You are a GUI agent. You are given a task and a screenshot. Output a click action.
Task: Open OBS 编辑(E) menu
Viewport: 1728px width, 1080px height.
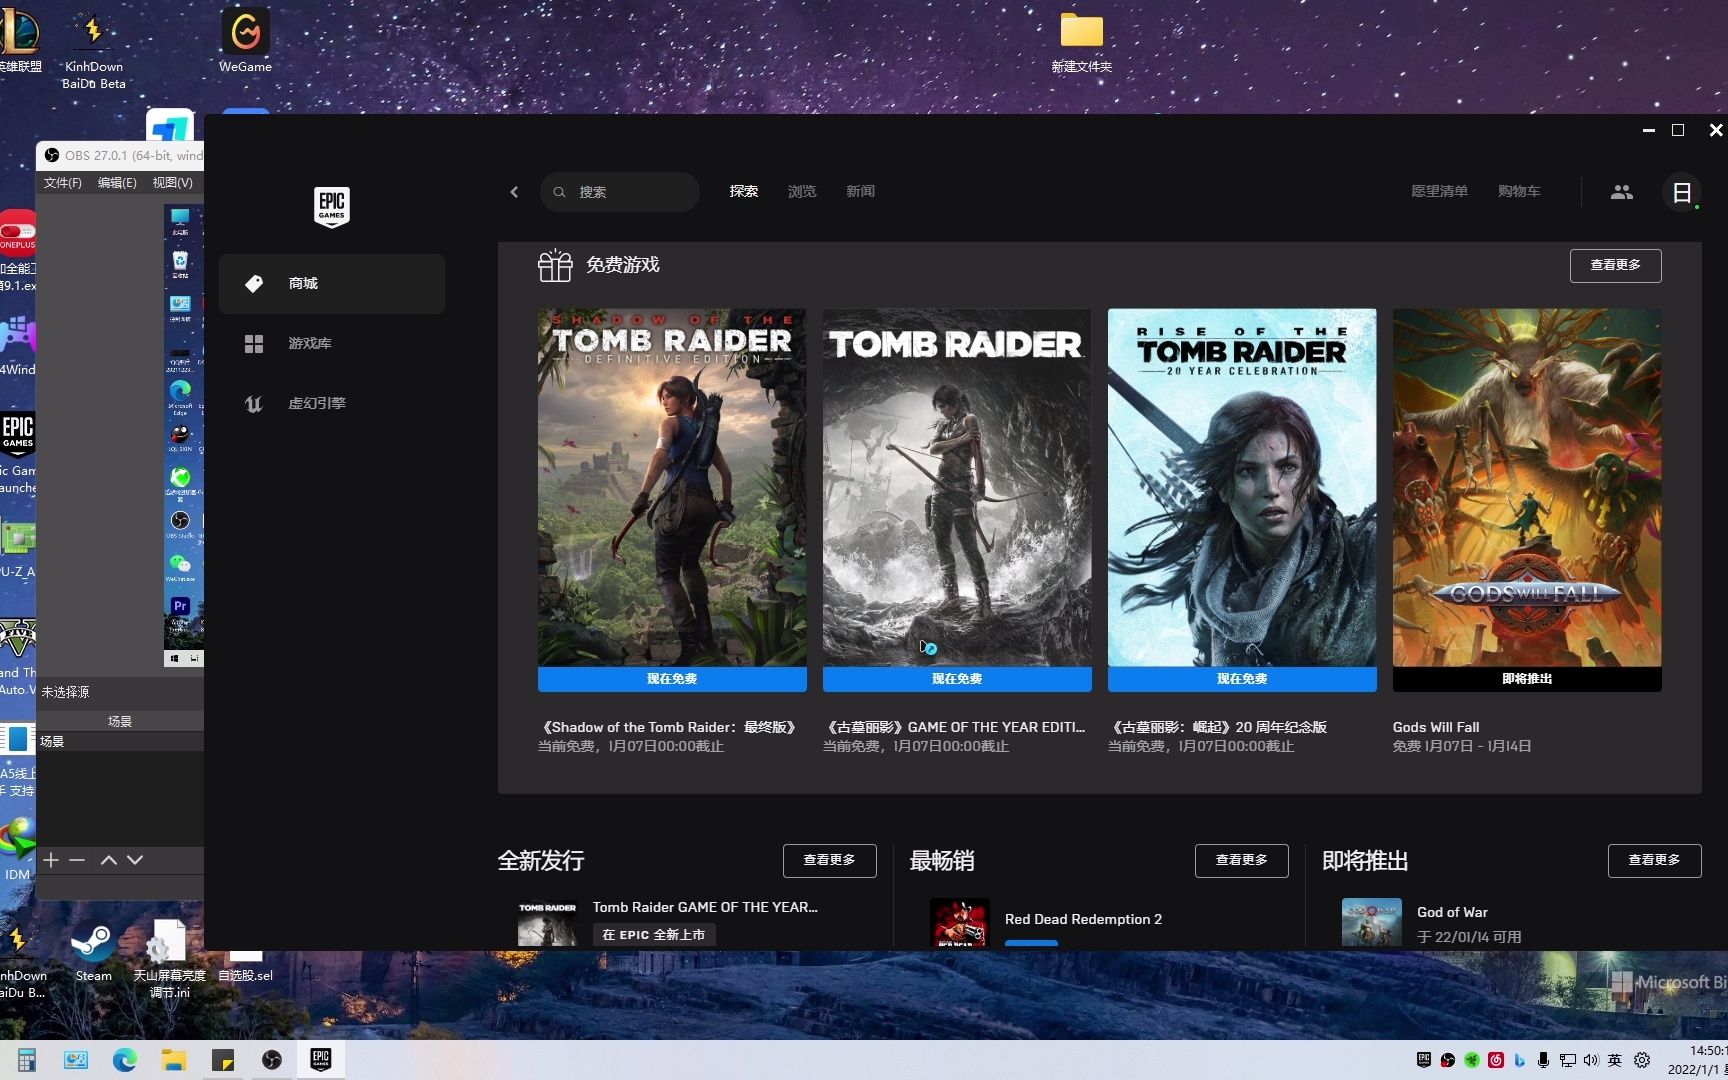point(117,183)
